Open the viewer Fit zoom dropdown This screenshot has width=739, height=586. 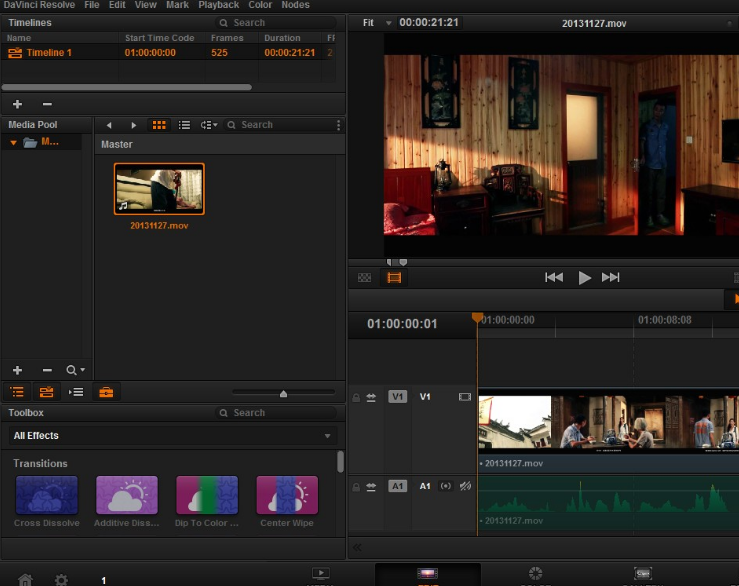click(377, 23)
